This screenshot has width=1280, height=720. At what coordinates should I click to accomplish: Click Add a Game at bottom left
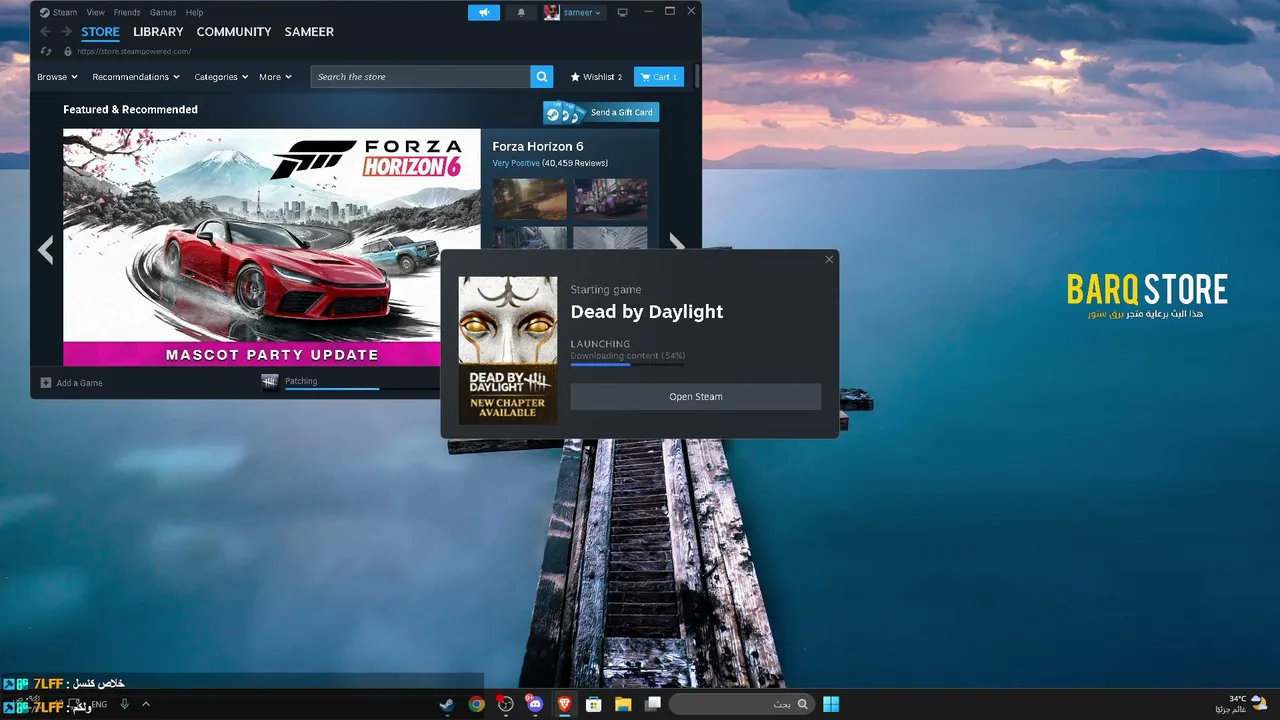[71, 383]
